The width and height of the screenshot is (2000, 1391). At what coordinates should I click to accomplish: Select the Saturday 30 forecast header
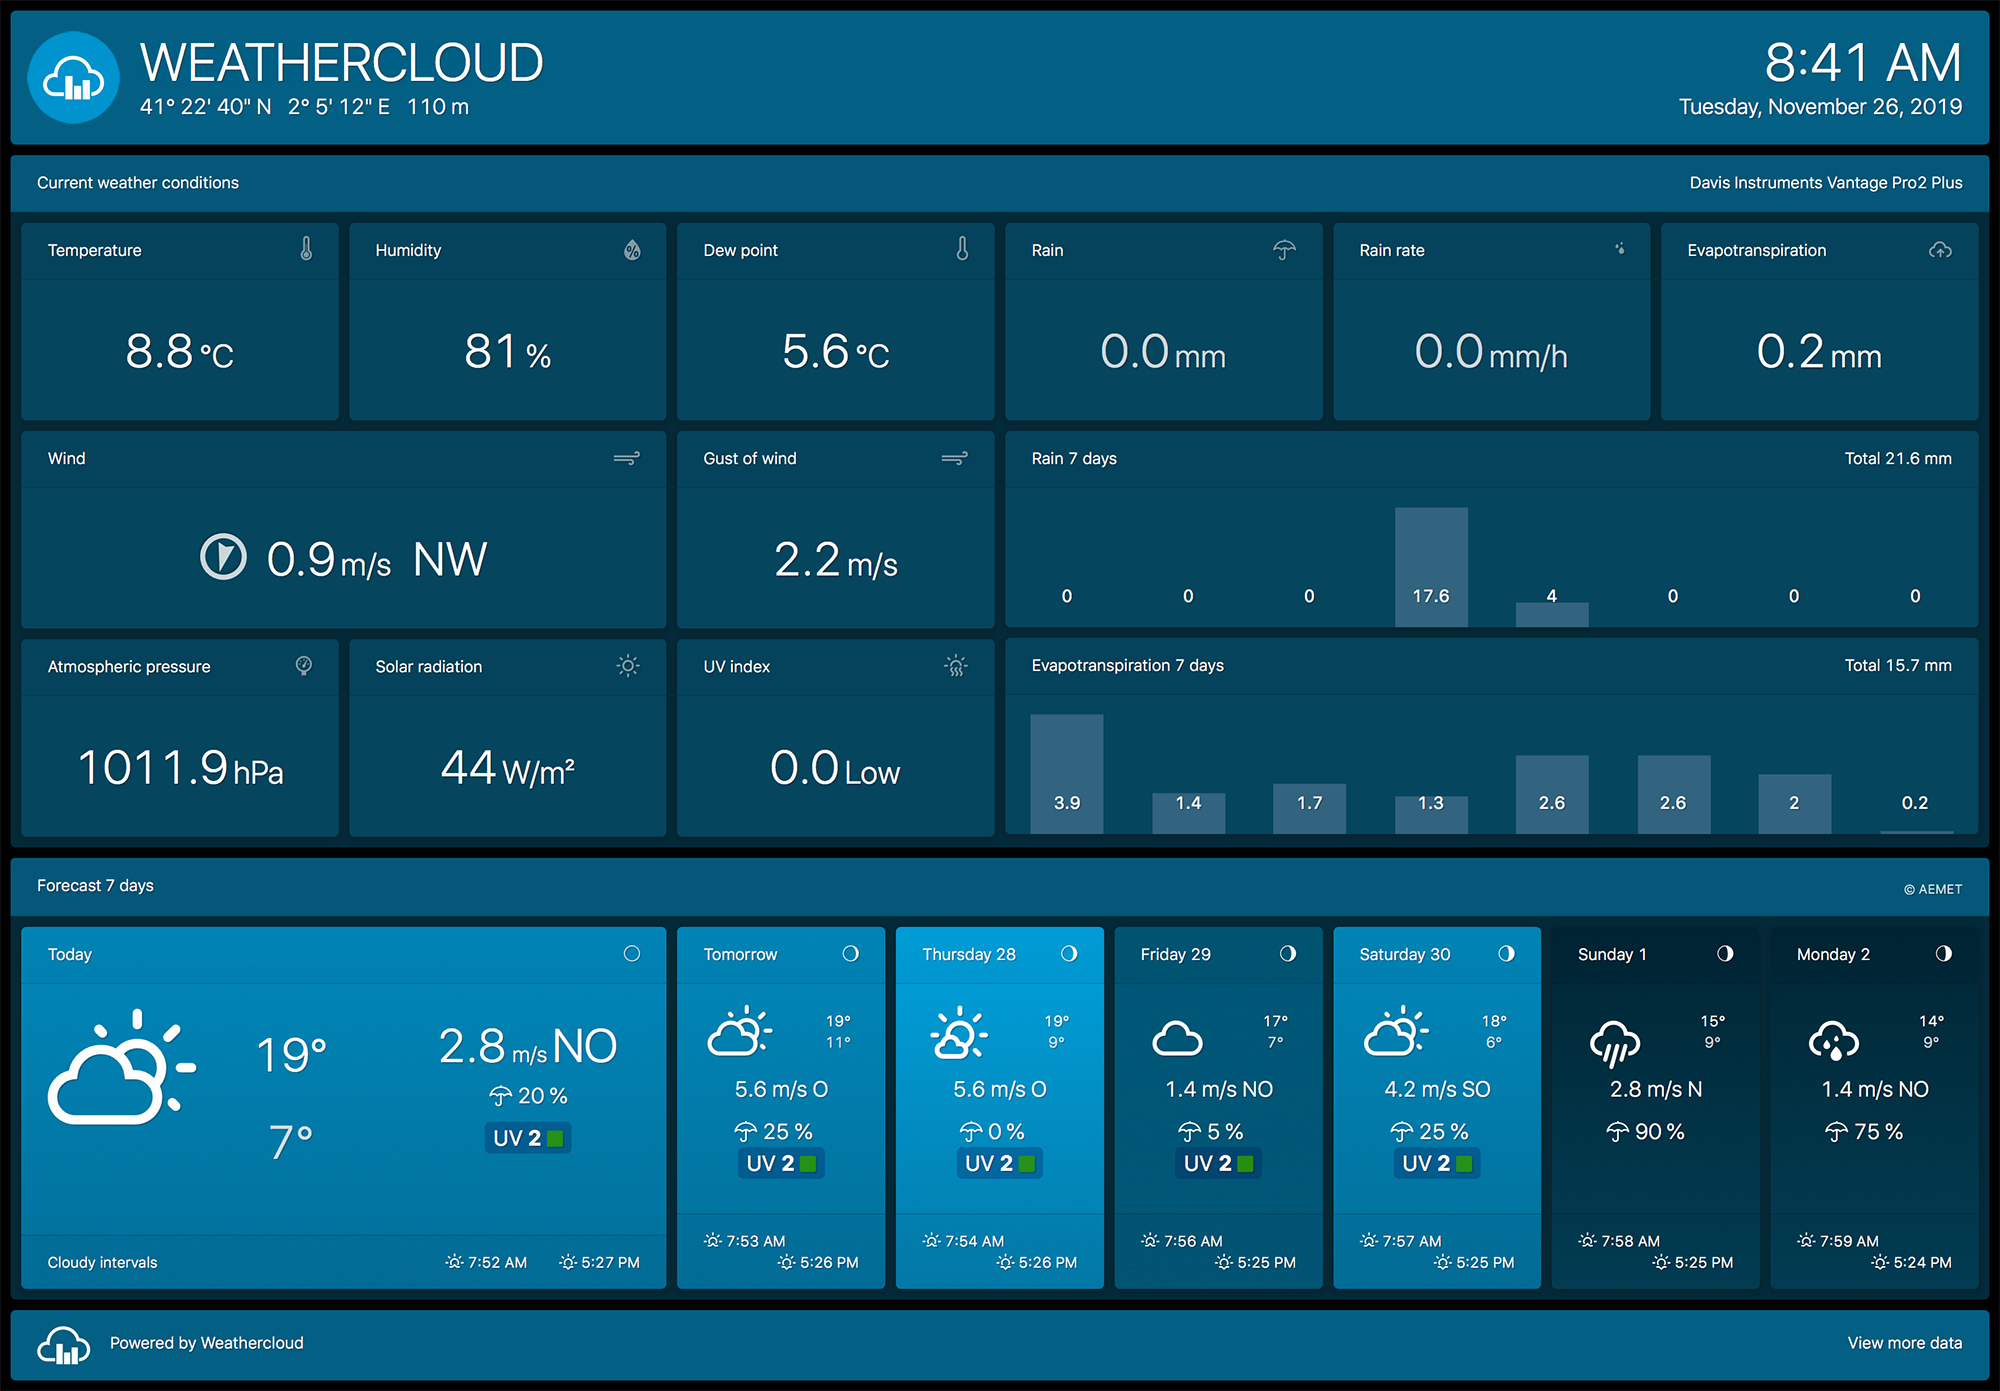click(1437, 954)
